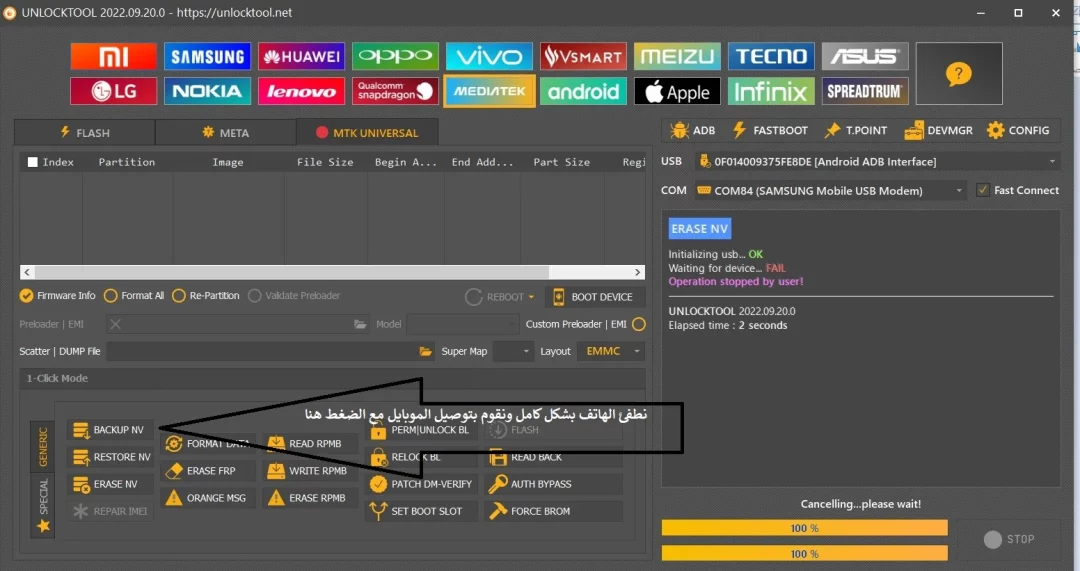
Task: Switch to the META tab
Action: tap(225, 132)
